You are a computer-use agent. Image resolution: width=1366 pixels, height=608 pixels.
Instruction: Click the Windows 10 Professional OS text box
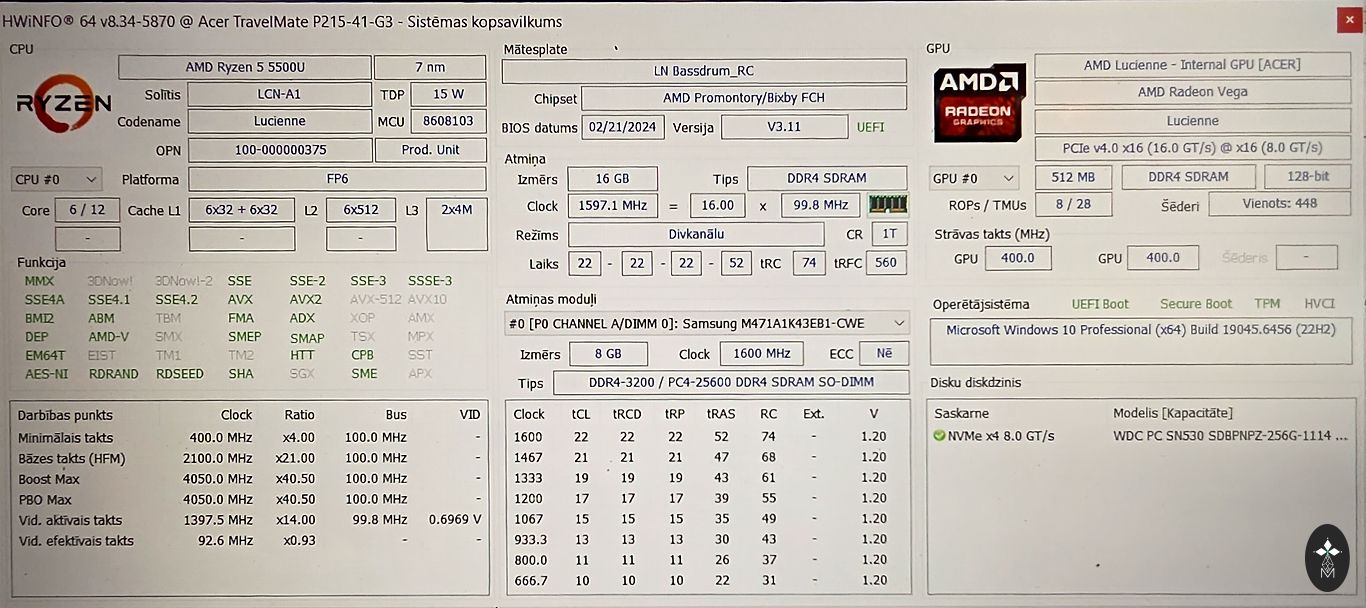tap(1140, 341)
